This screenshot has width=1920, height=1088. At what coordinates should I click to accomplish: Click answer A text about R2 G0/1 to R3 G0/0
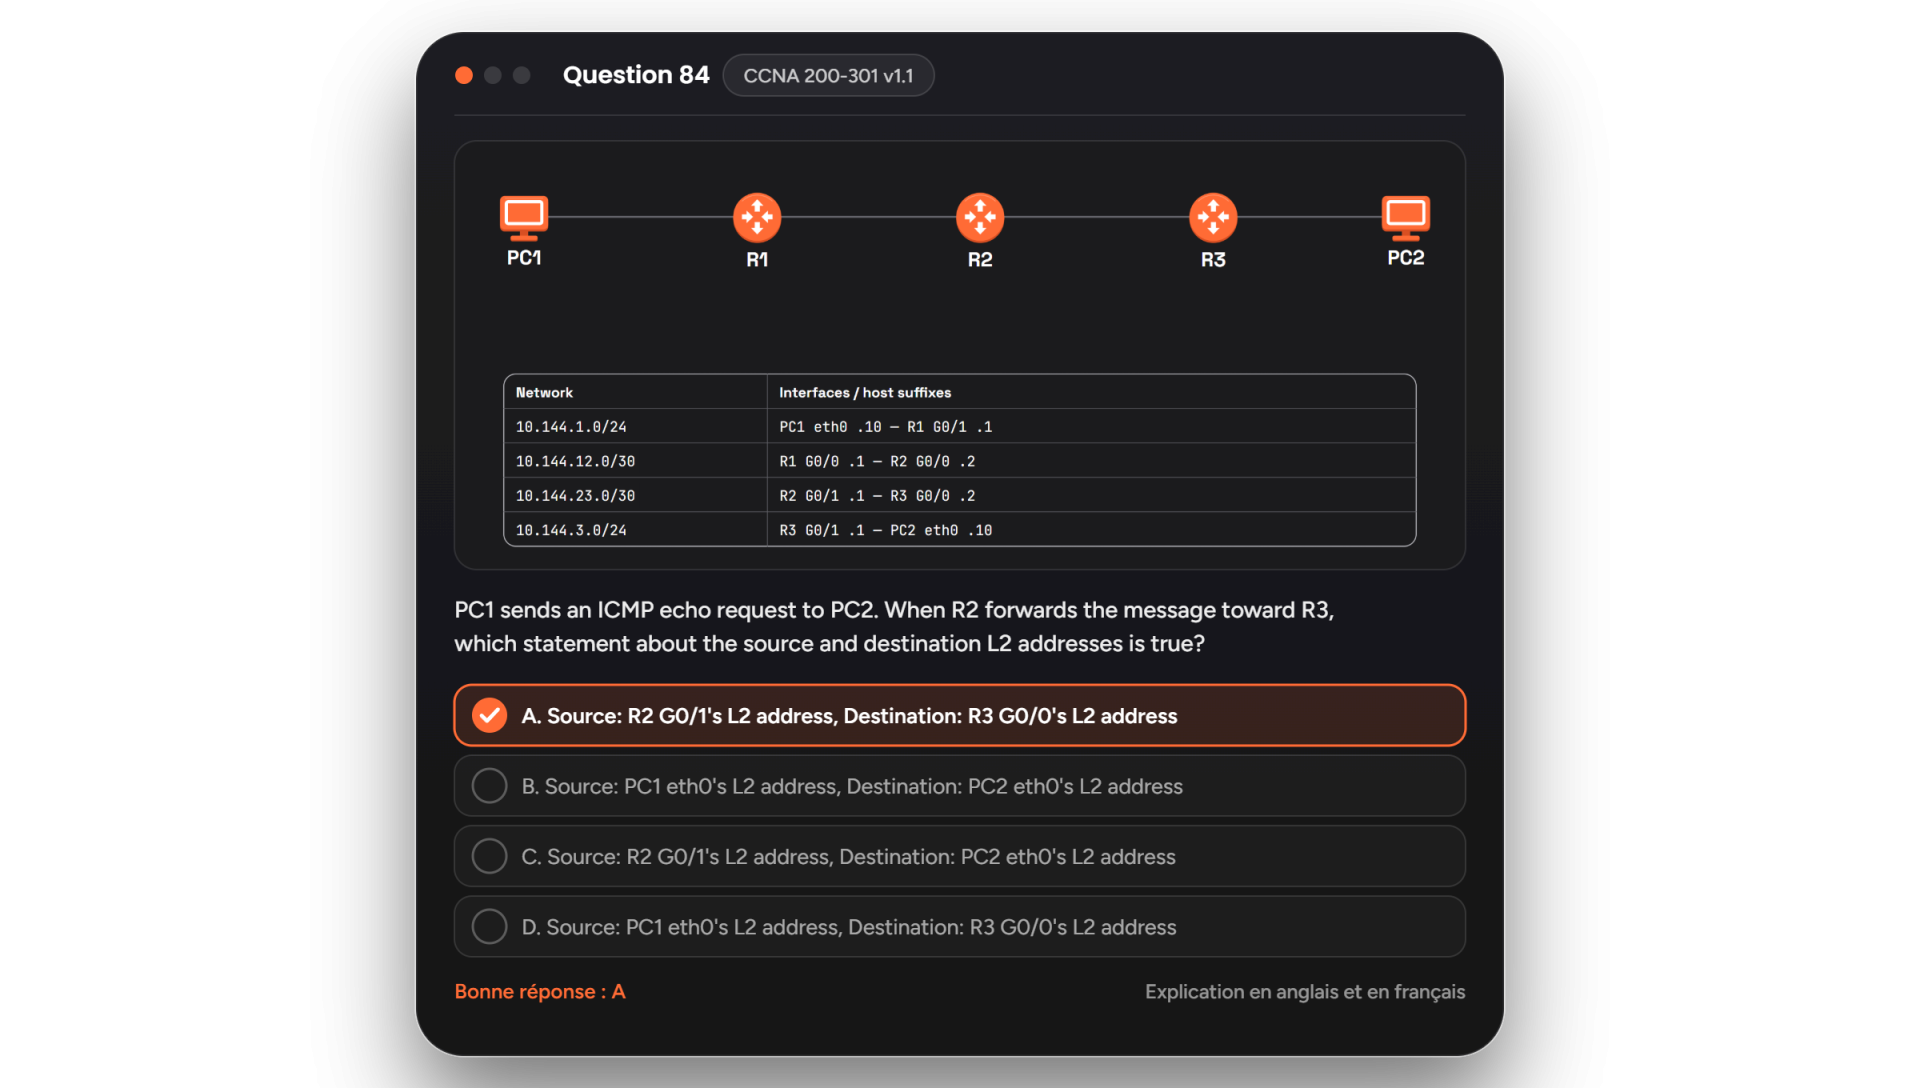tap(849, 716)
